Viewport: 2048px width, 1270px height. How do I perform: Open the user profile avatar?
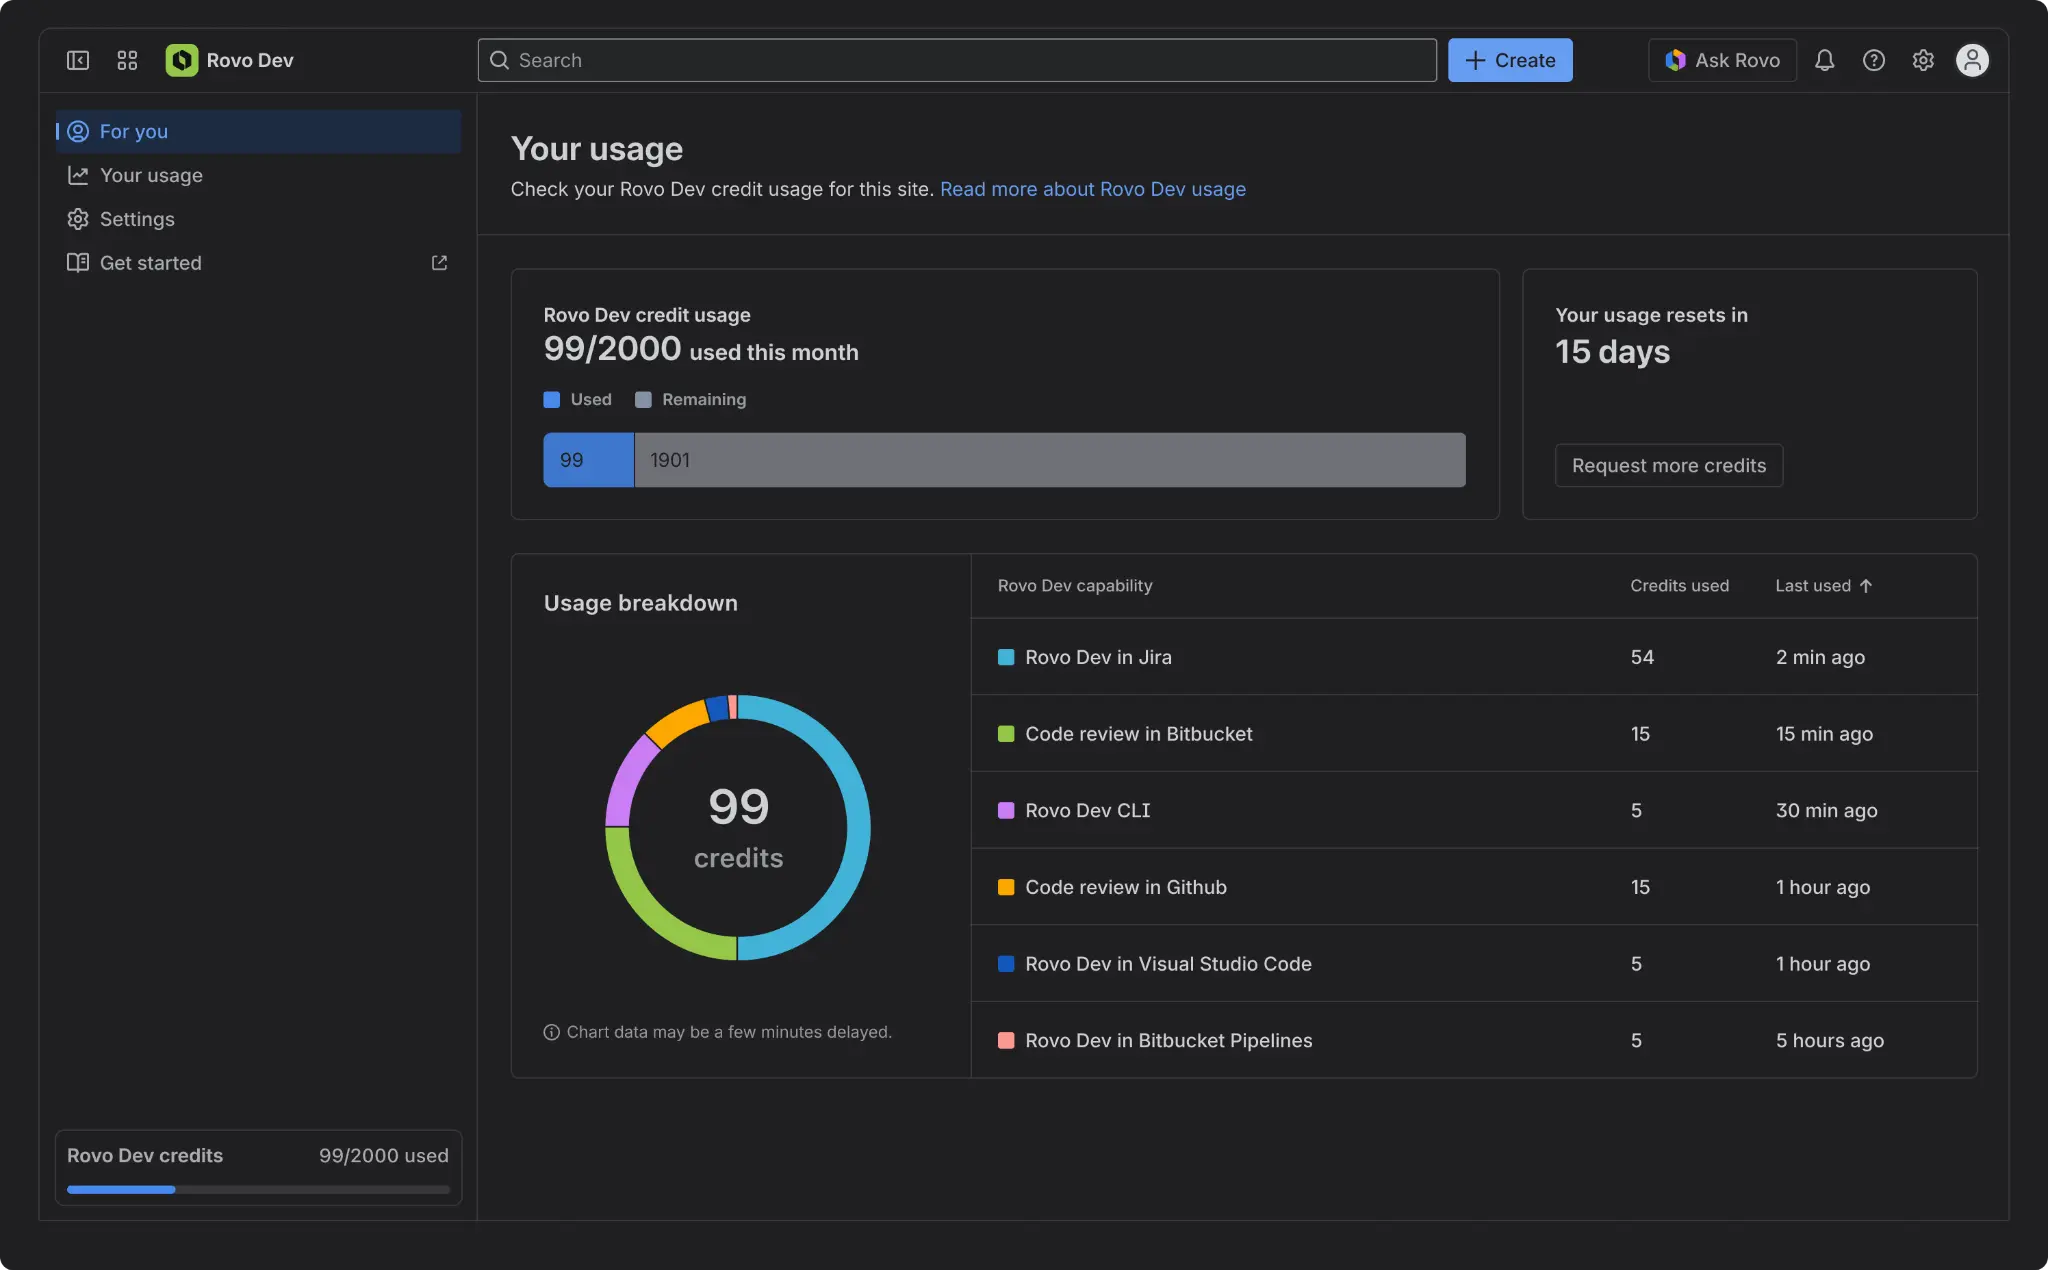point(1971,60)
